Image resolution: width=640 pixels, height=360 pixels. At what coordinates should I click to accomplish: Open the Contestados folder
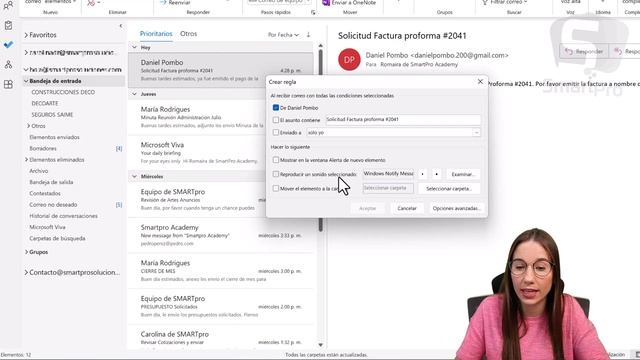coord(45,193)
